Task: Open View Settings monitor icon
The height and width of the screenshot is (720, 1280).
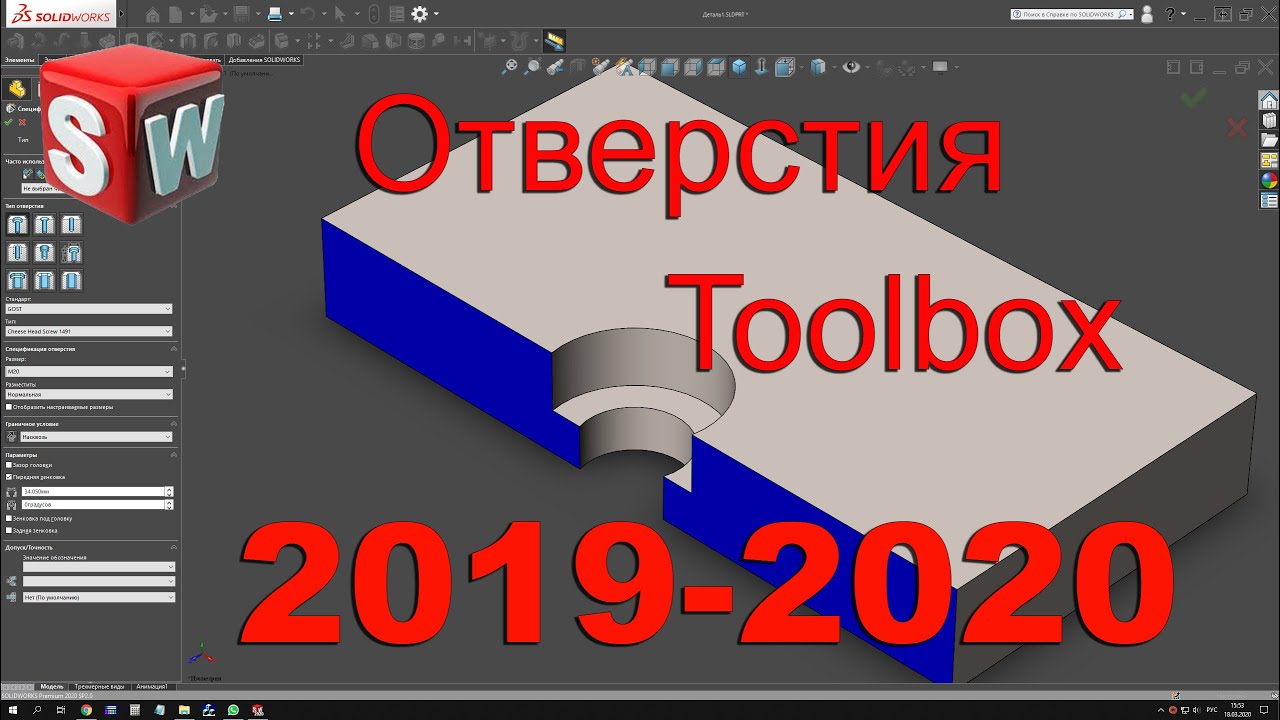Action: coord(939,67)
